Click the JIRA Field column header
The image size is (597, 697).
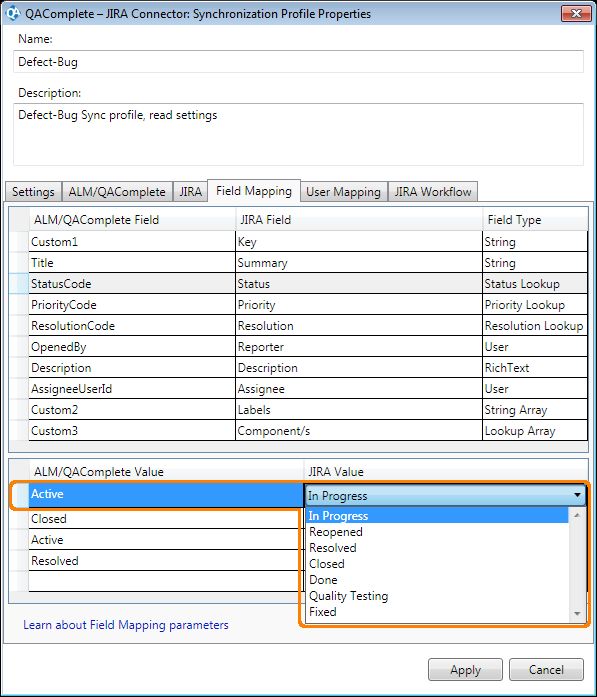[359, 220]
